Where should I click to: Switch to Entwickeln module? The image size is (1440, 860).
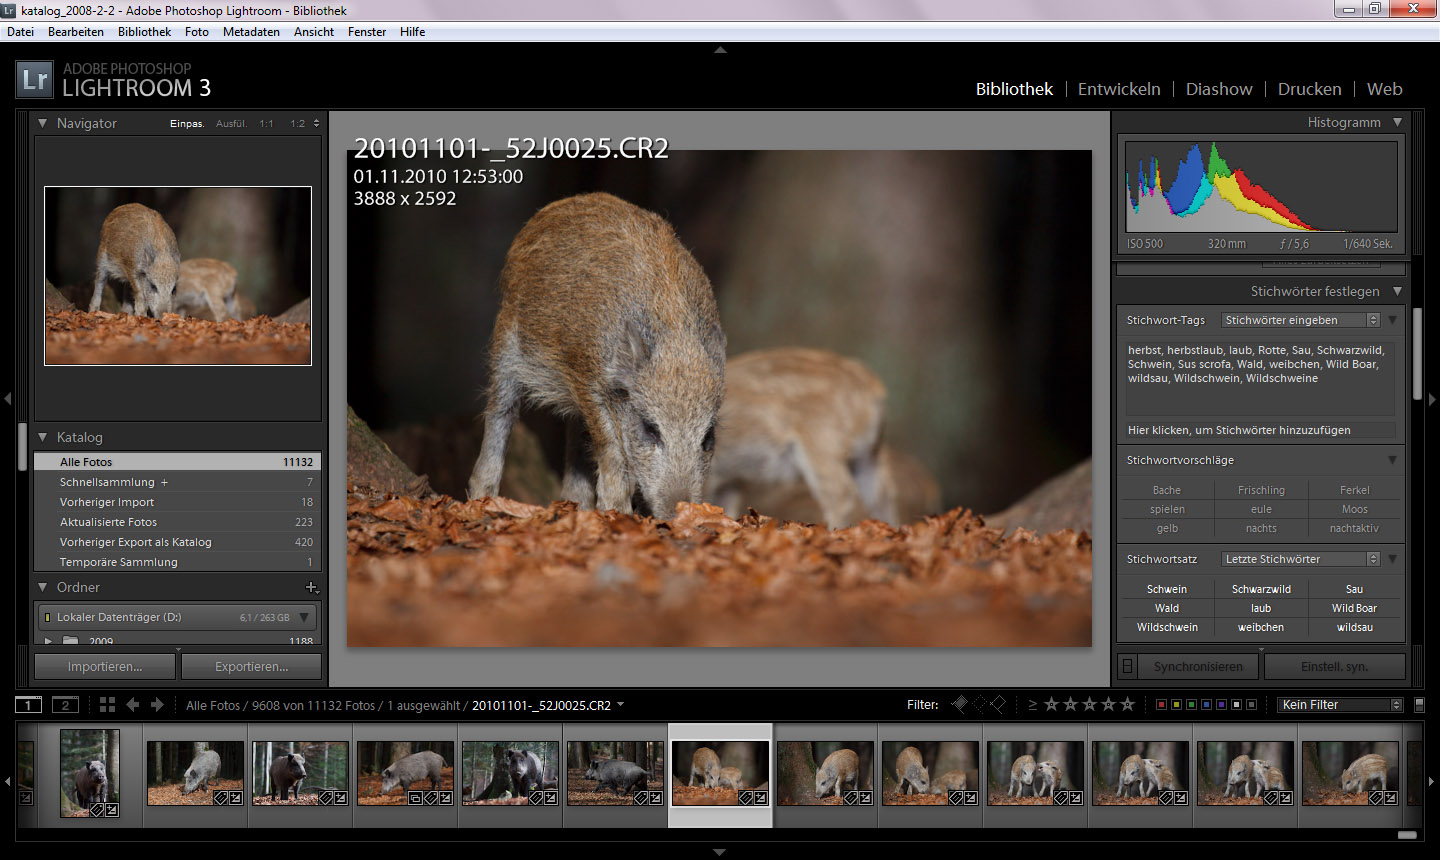[1119, 89]
